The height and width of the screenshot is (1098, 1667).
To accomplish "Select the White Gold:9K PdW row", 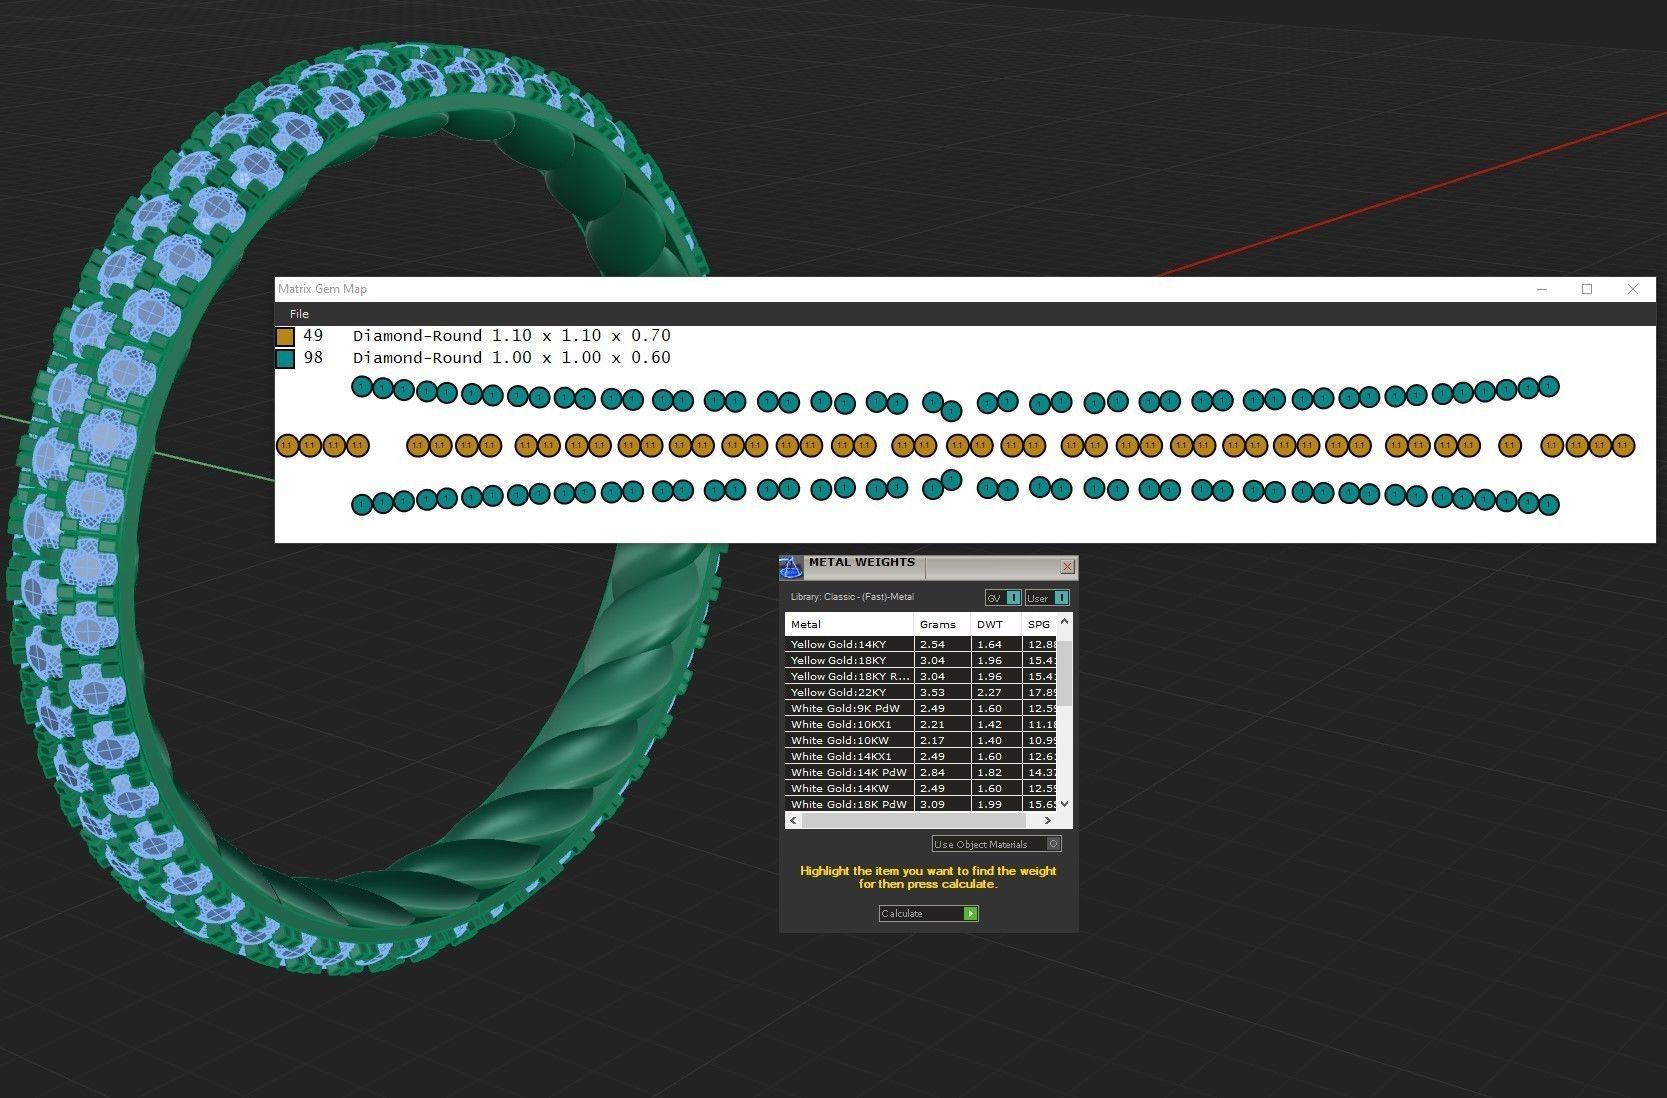I will point(921,708).
